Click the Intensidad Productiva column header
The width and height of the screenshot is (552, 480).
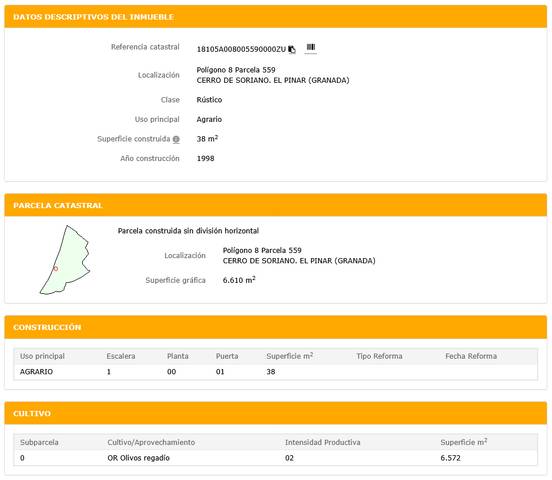[322, 442]
